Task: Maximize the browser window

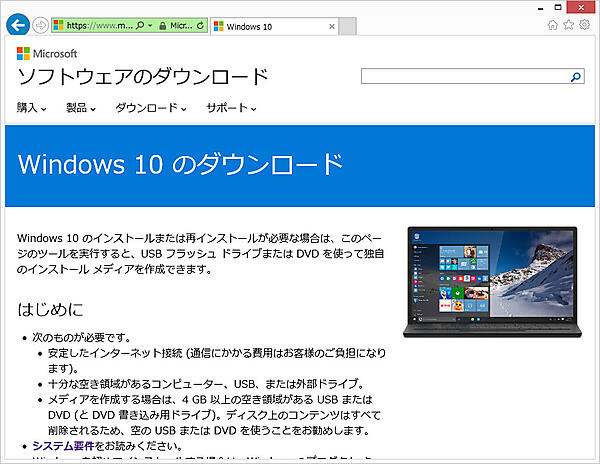Action: [x=558, y=7]
